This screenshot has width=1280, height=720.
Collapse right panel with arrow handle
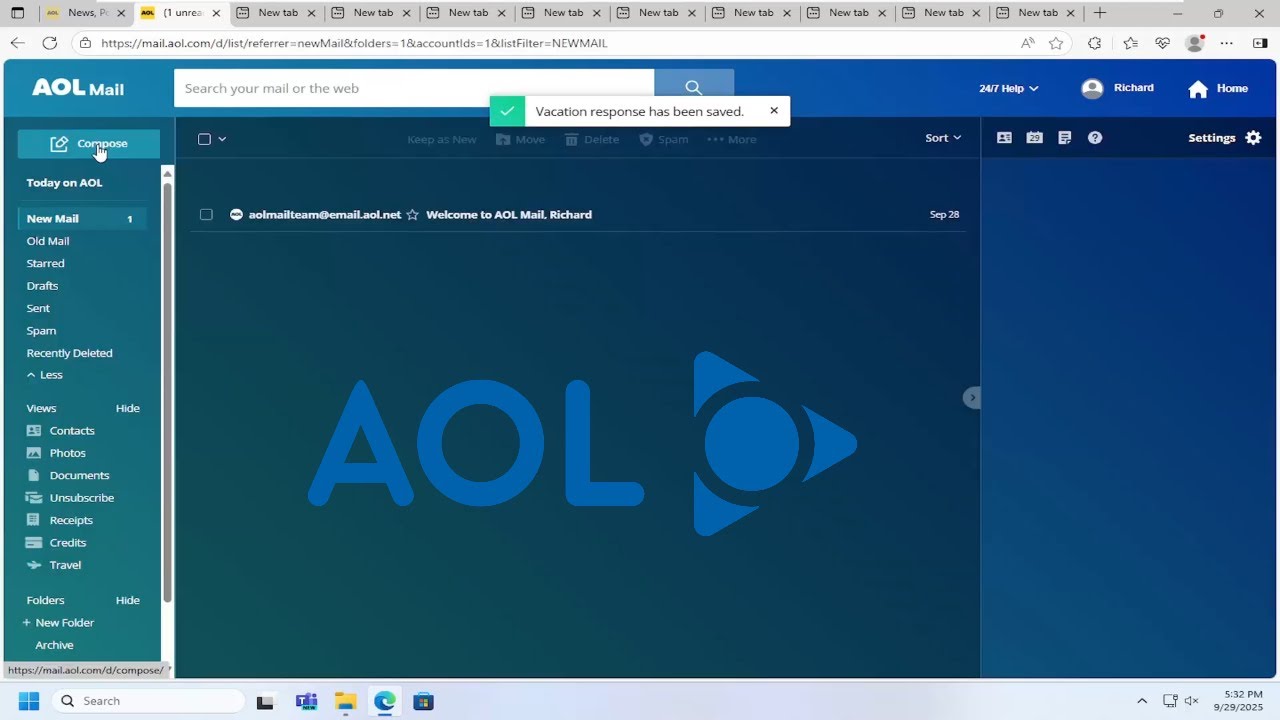coord(971,398)
